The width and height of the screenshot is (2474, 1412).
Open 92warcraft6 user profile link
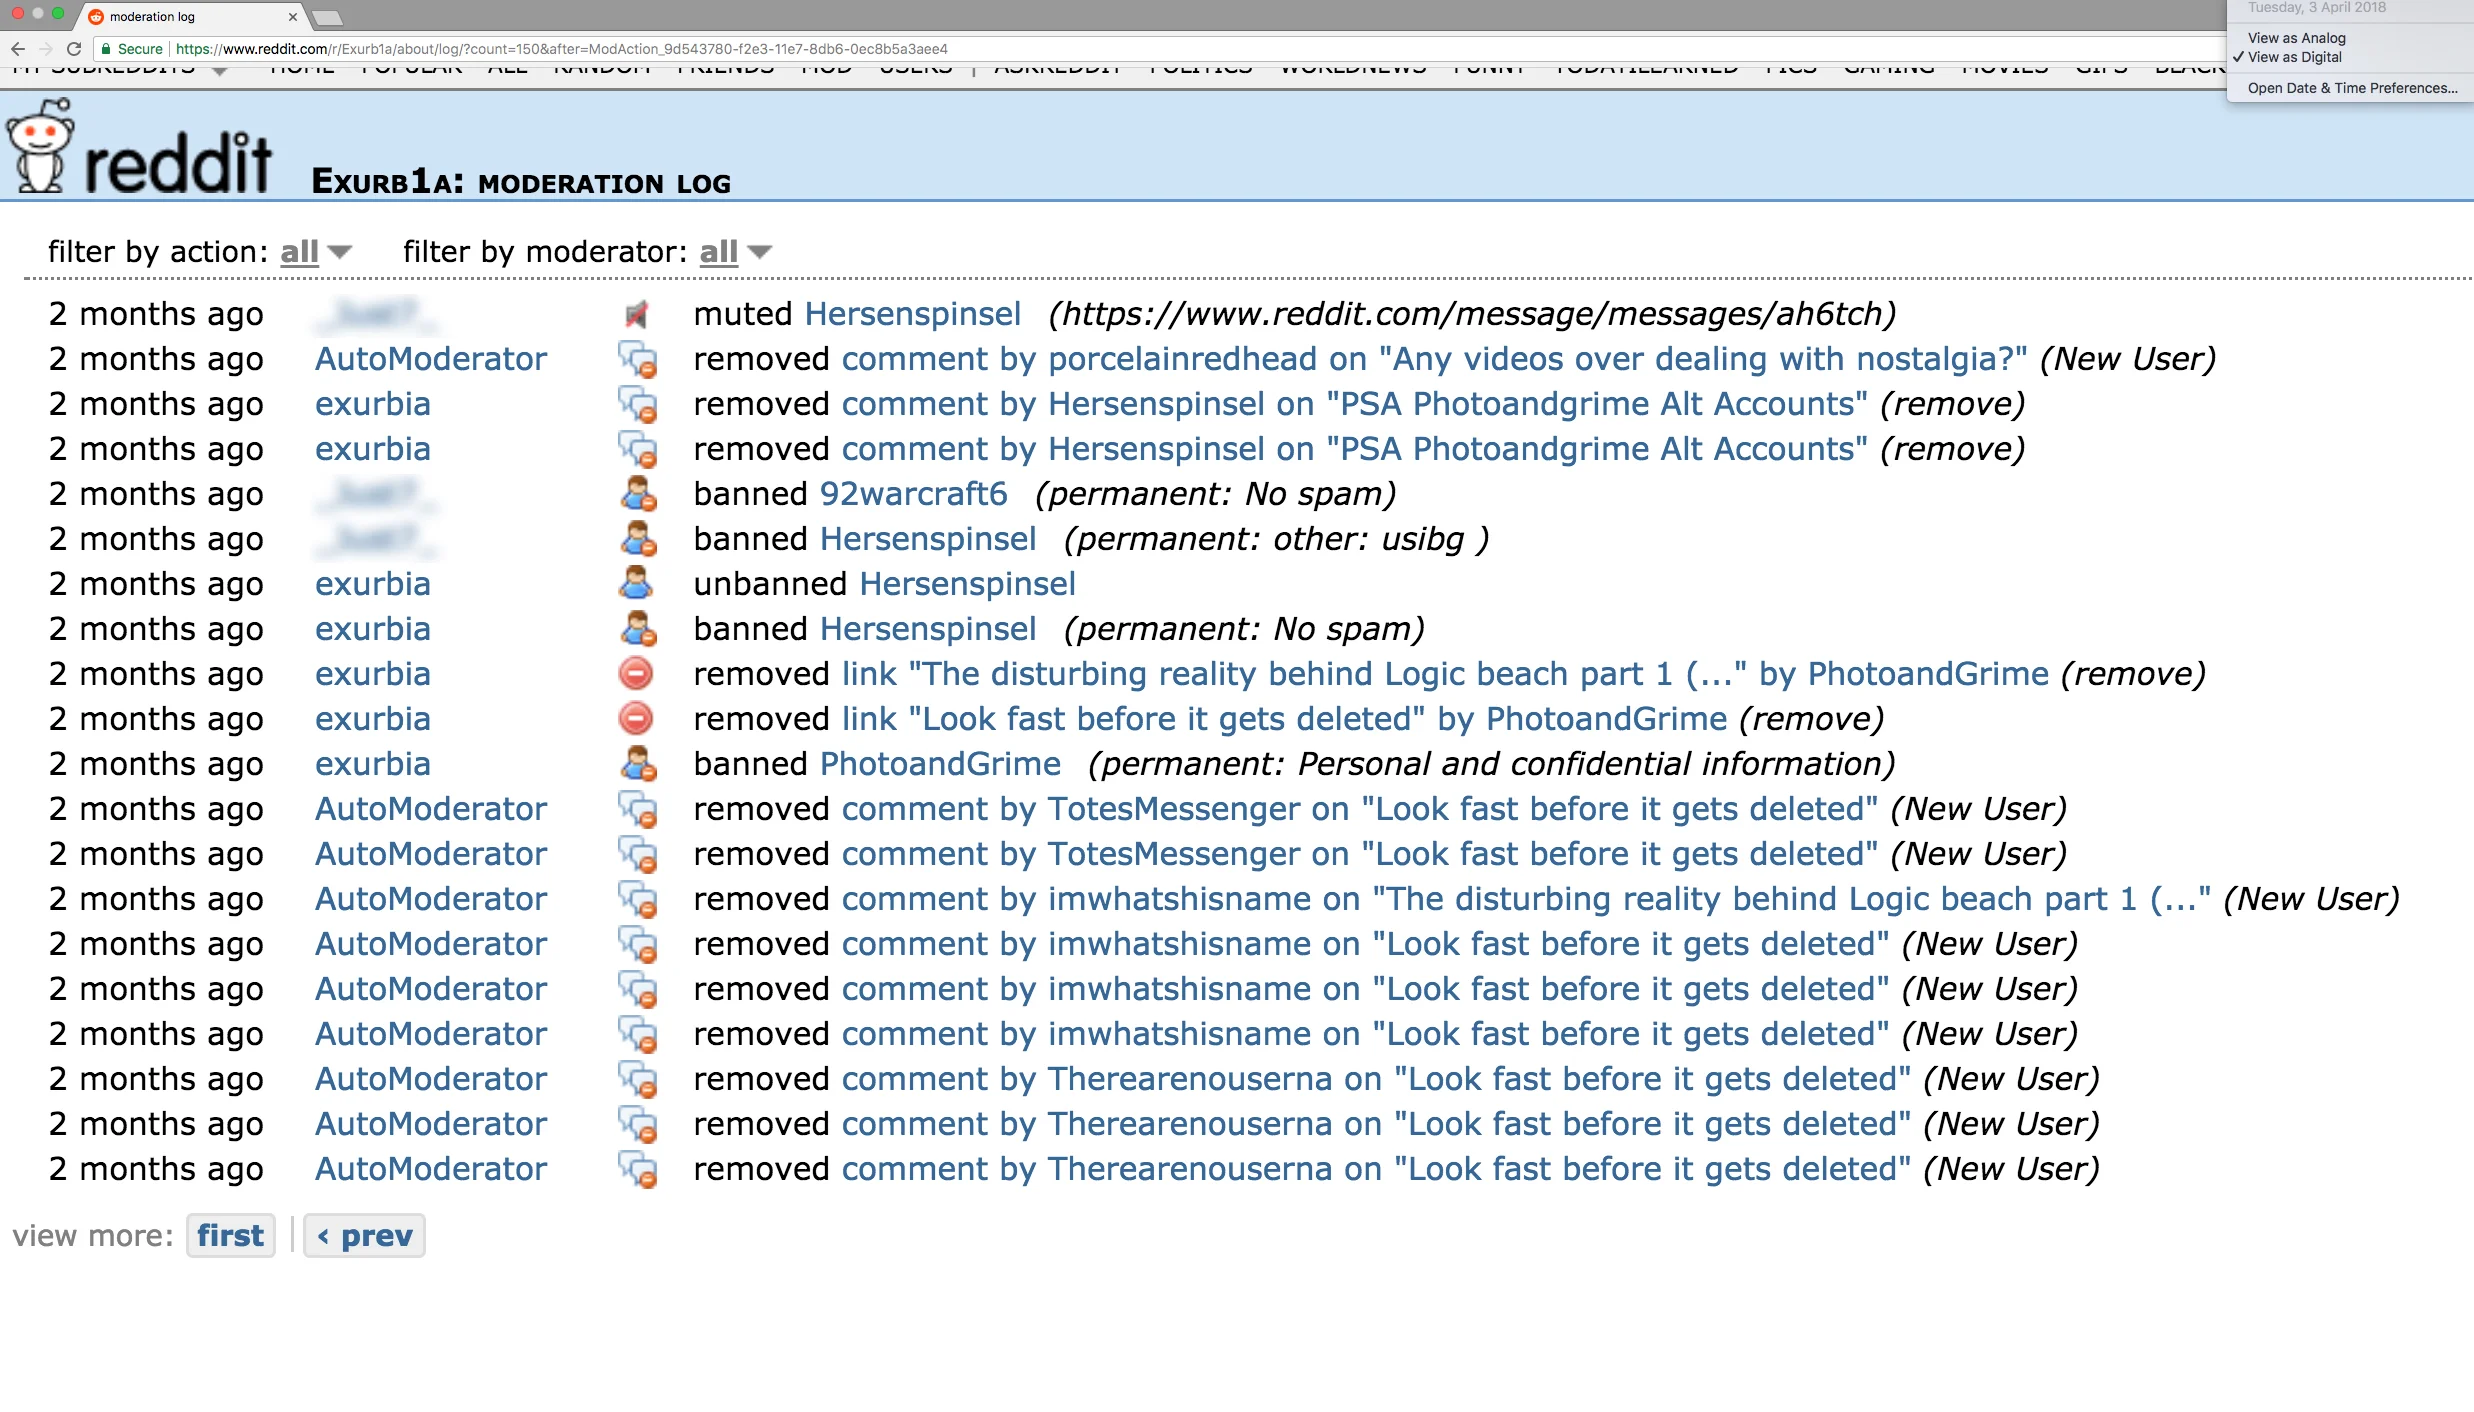tap(913, 494)
